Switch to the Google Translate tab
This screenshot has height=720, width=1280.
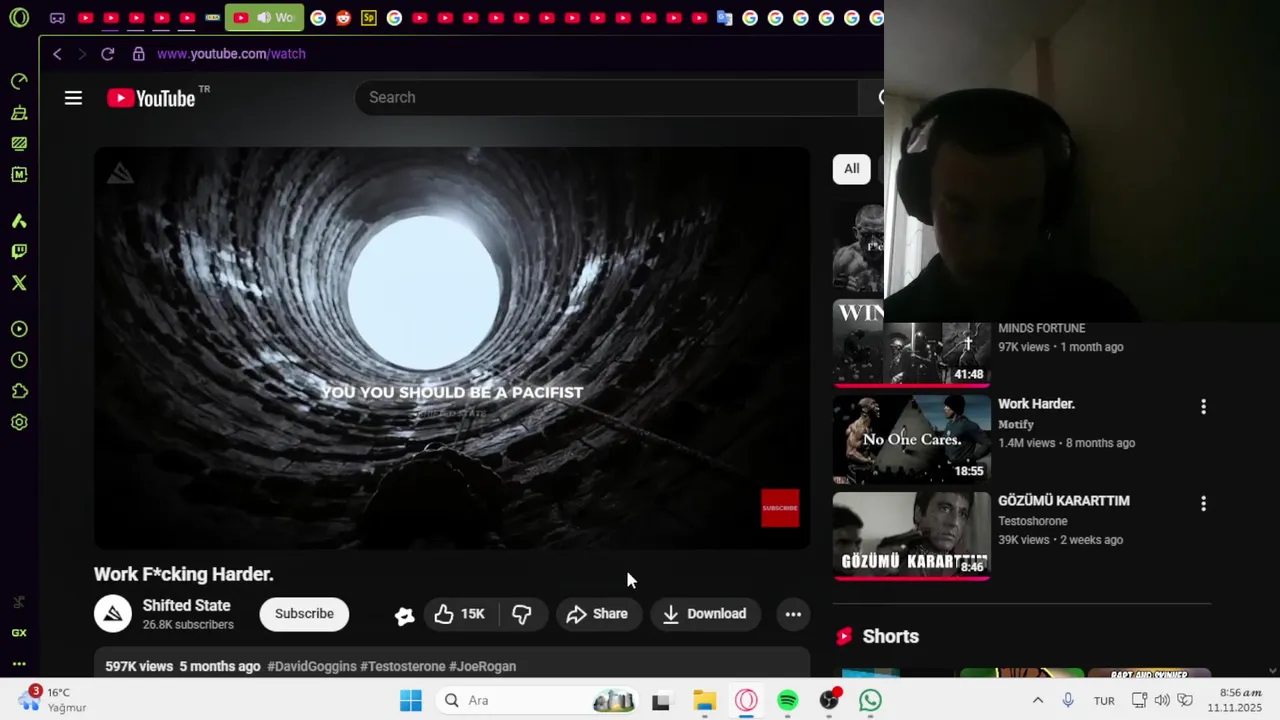[725, 18]
